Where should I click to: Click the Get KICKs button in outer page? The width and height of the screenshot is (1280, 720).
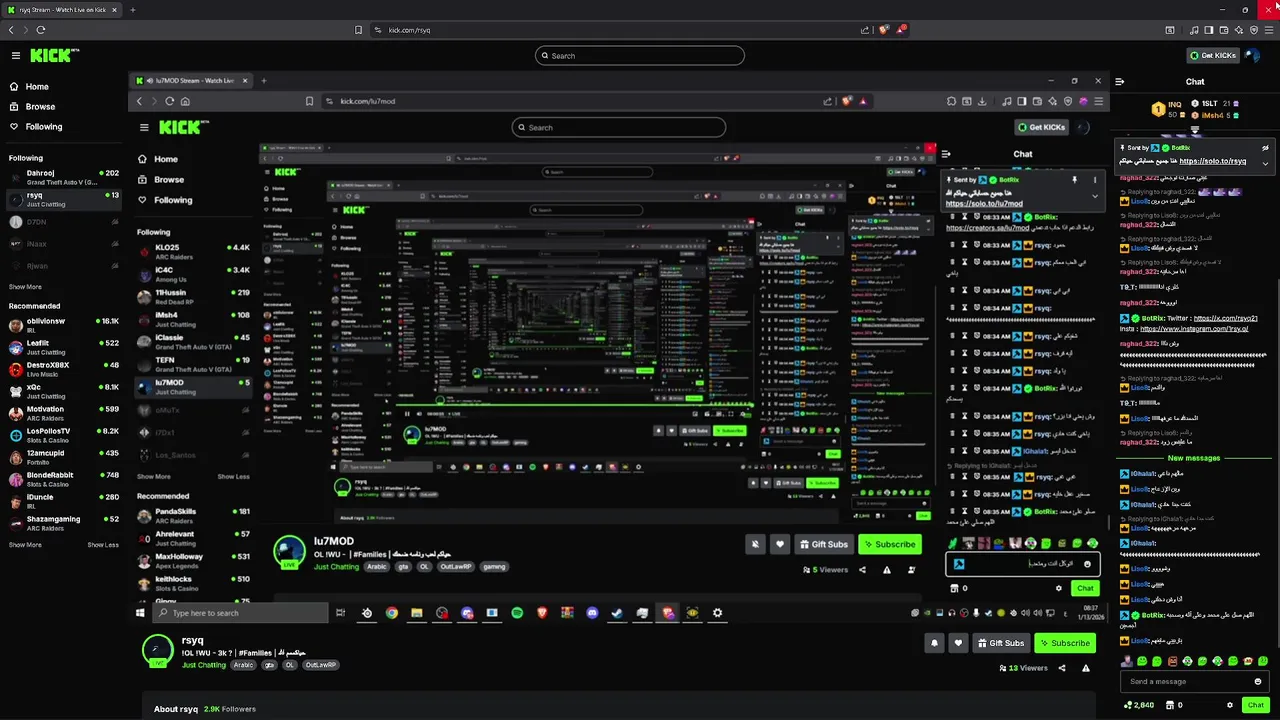(1213, 56)
